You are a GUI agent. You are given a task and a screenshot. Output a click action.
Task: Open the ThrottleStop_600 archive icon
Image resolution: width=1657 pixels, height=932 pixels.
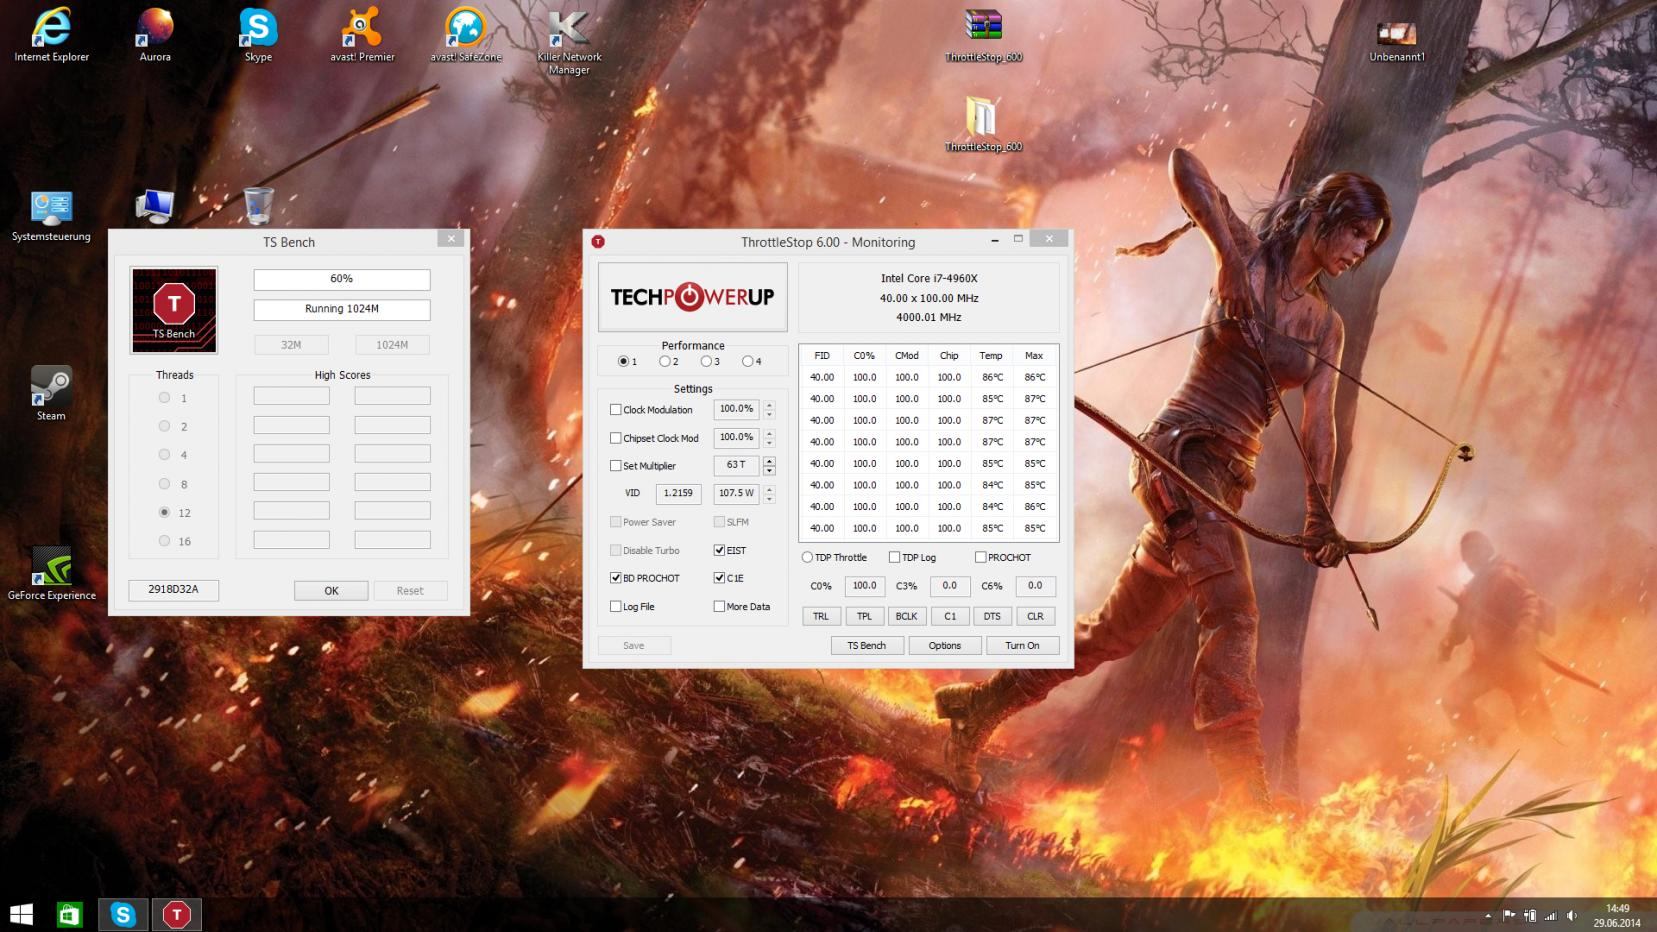(x=983, y=35)
